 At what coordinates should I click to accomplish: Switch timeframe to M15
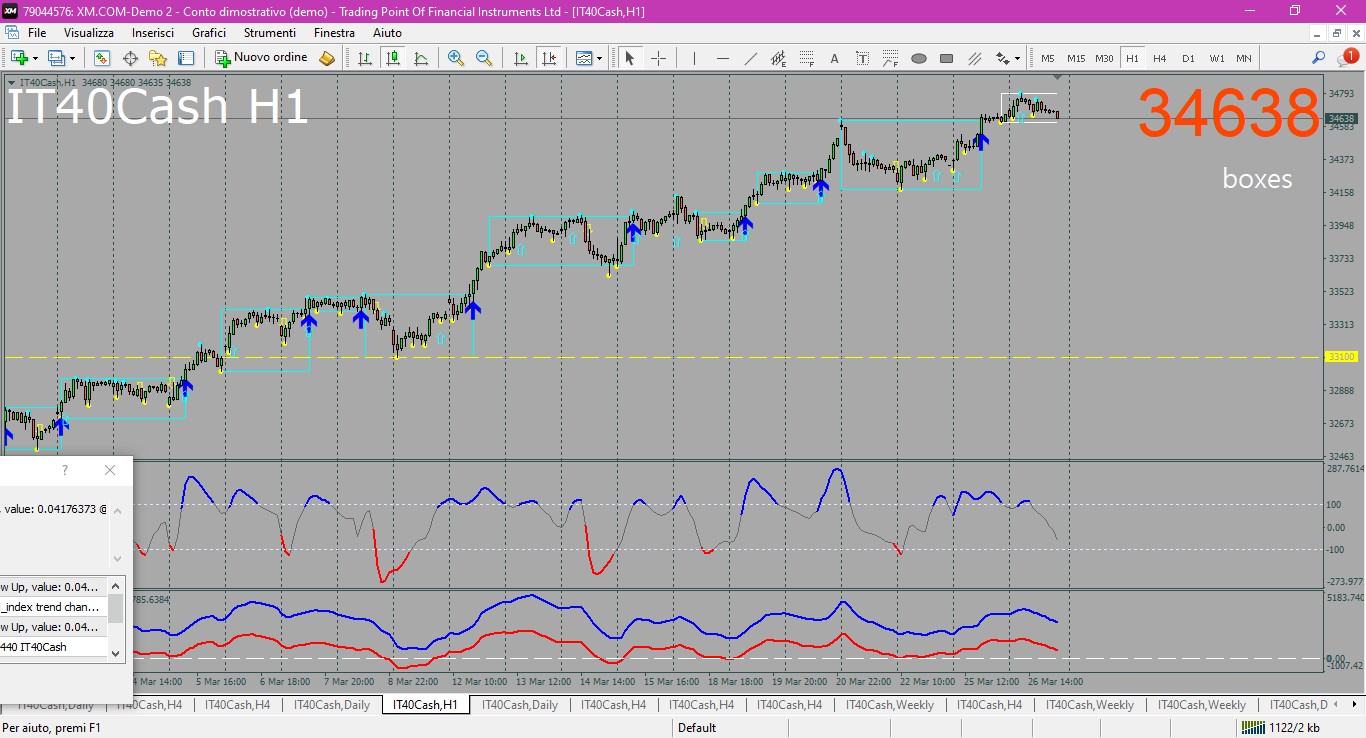[1076, 58]
